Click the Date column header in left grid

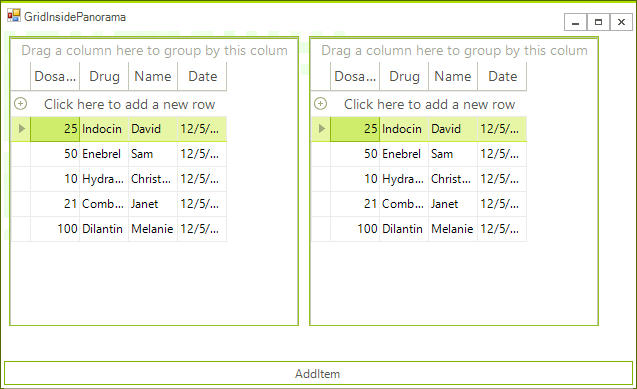(x=202, y=76)
